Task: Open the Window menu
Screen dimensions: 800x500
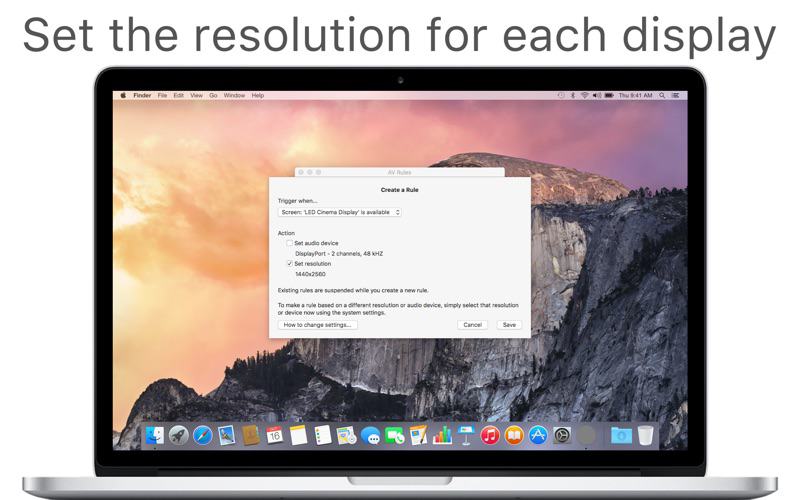Action: [234, 95]
